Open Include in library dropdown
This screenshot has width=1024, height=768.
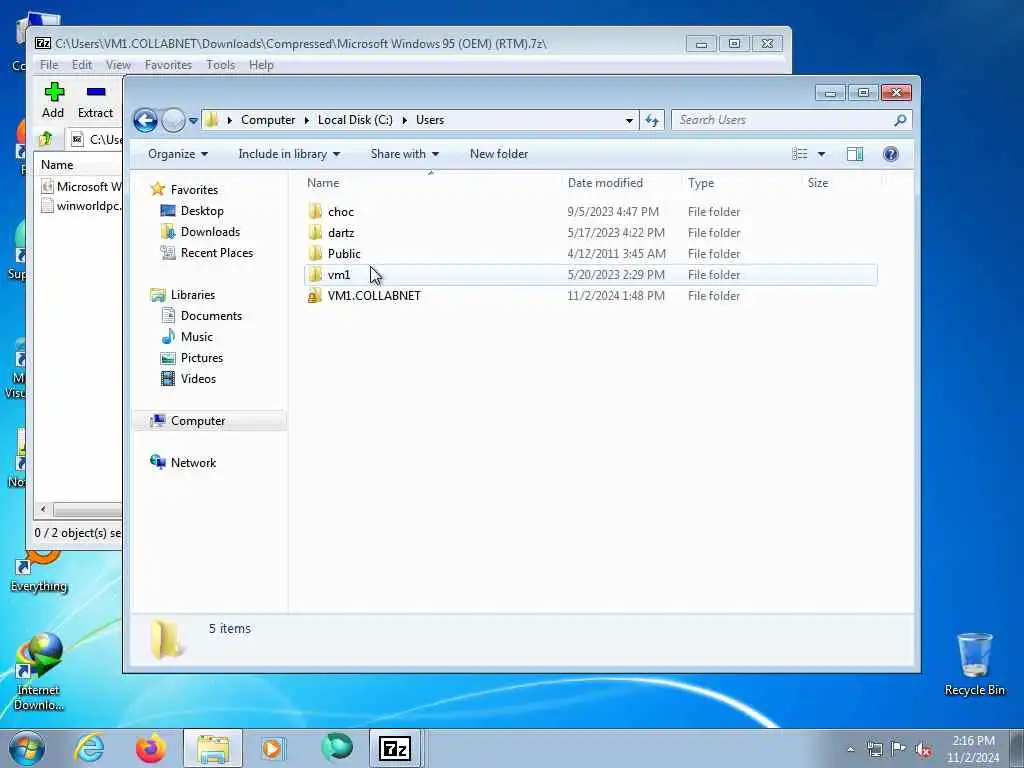tap(289, 154)
